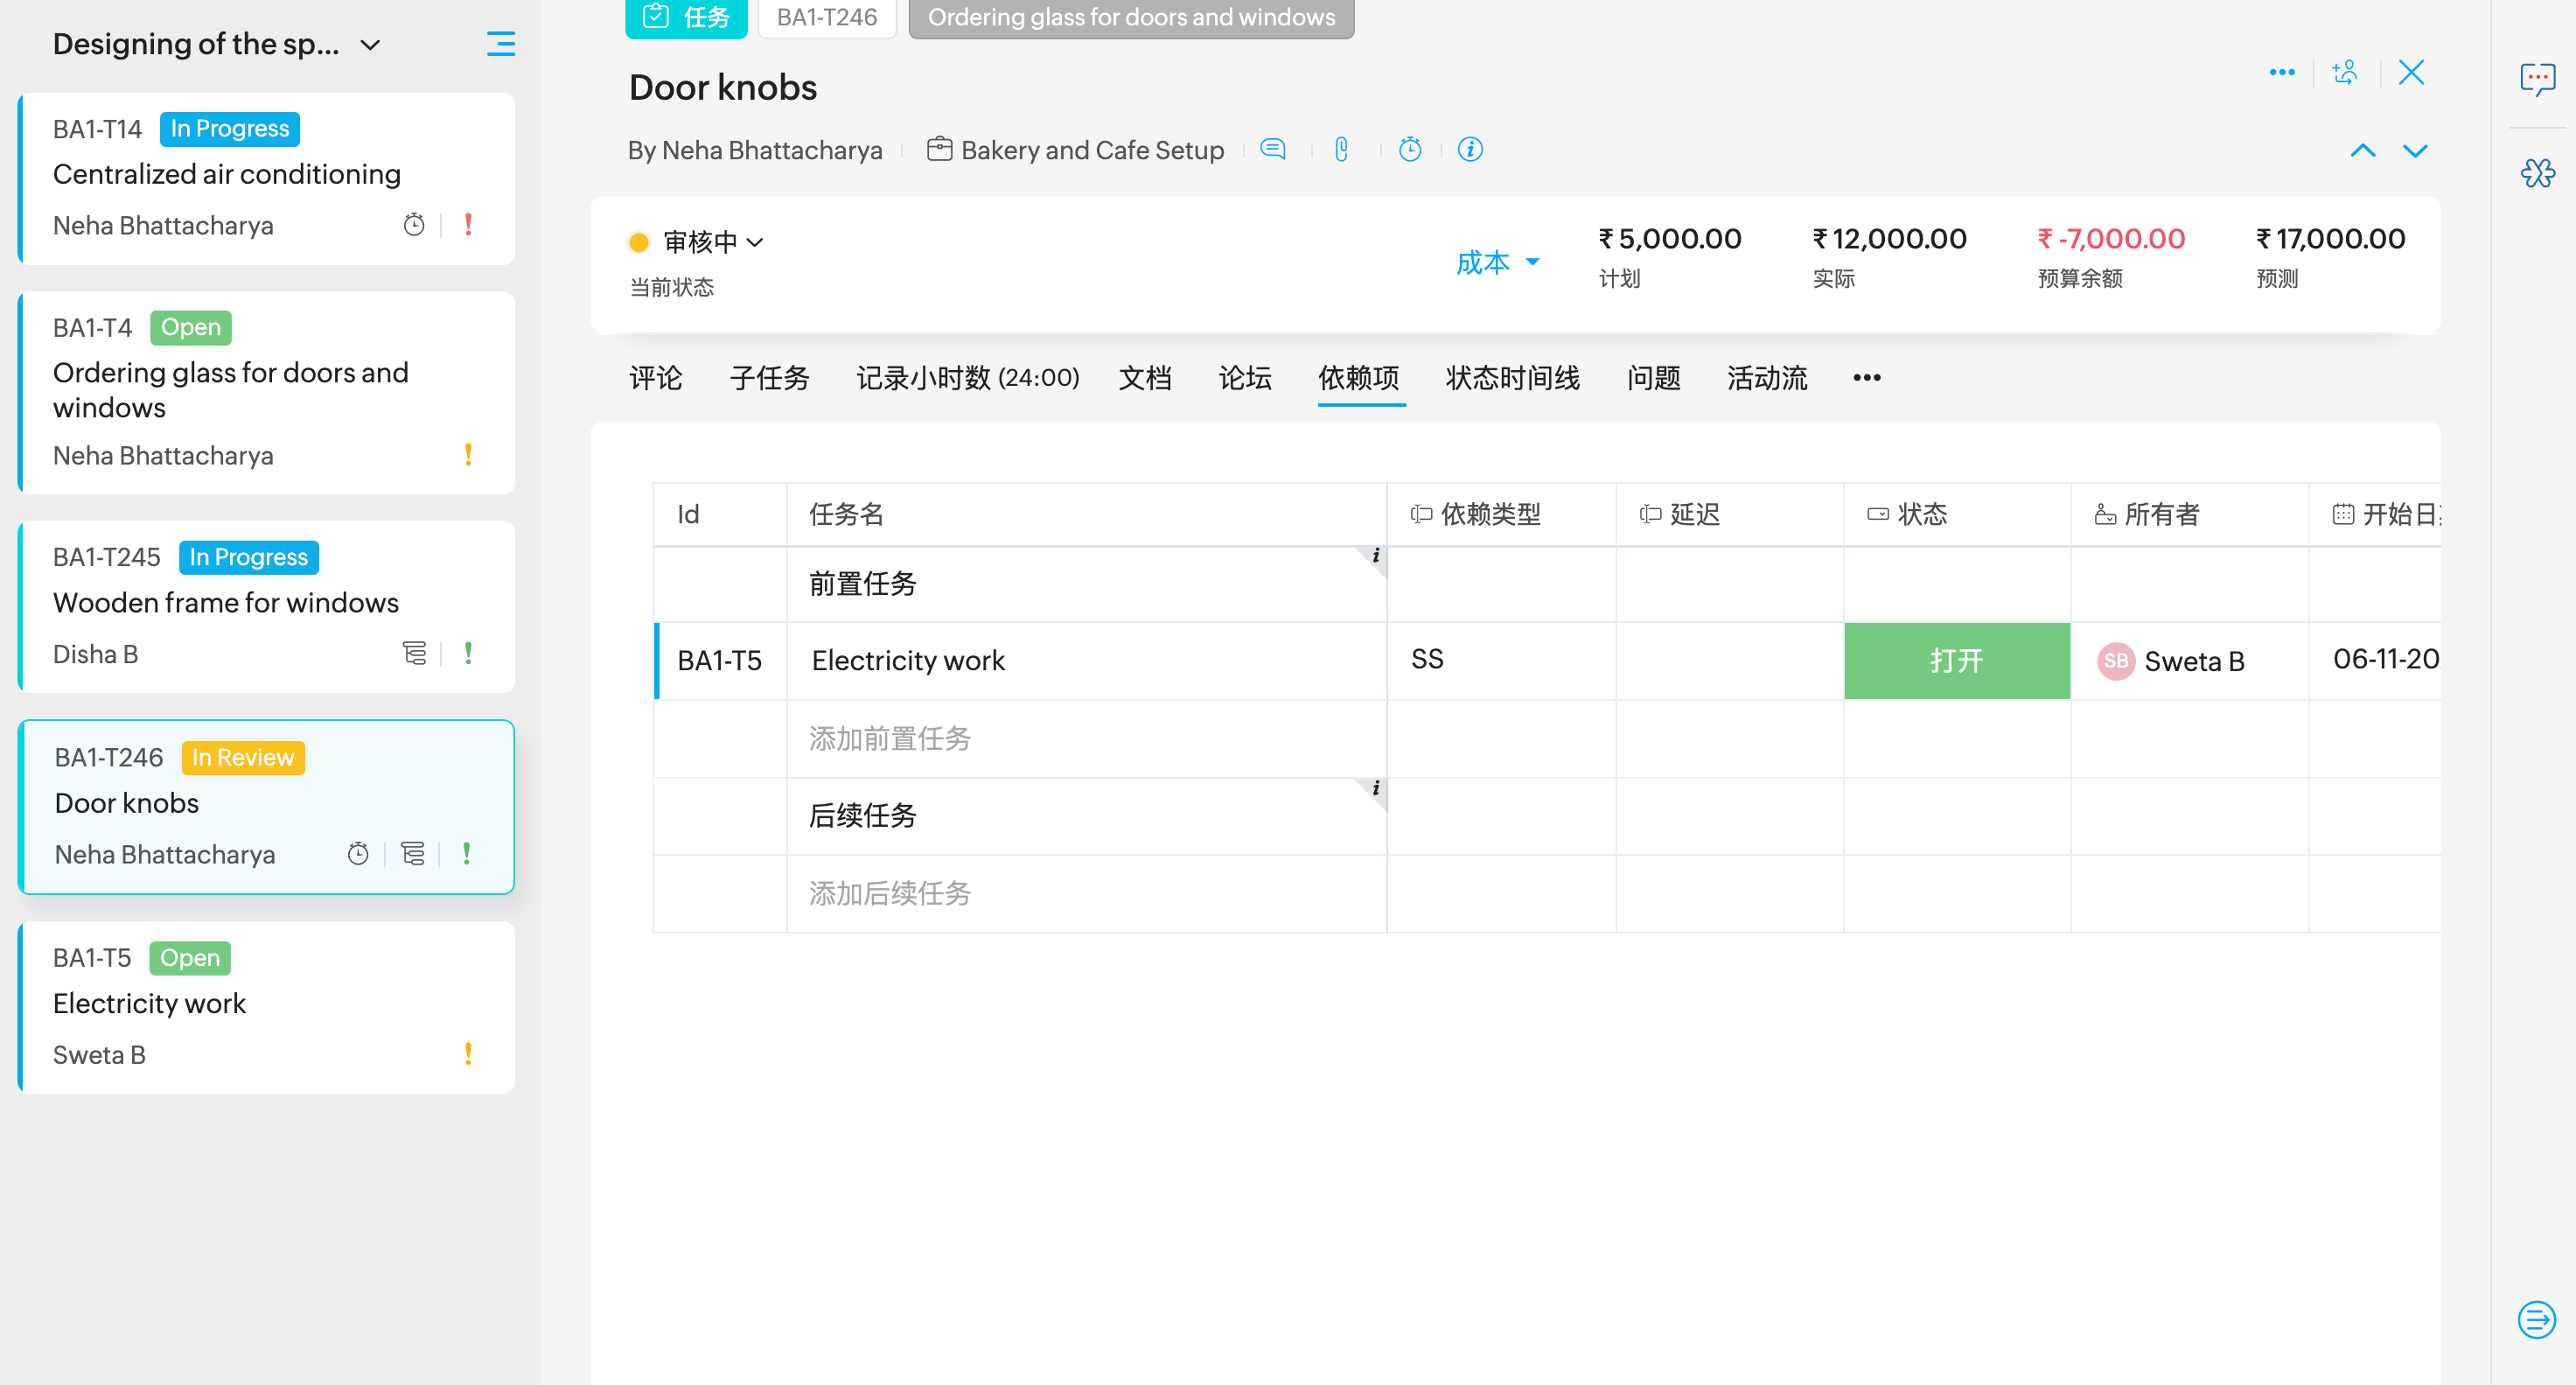Click the add follower icon
This screenshot has height=1385, width=2576.
[2345, 72]
